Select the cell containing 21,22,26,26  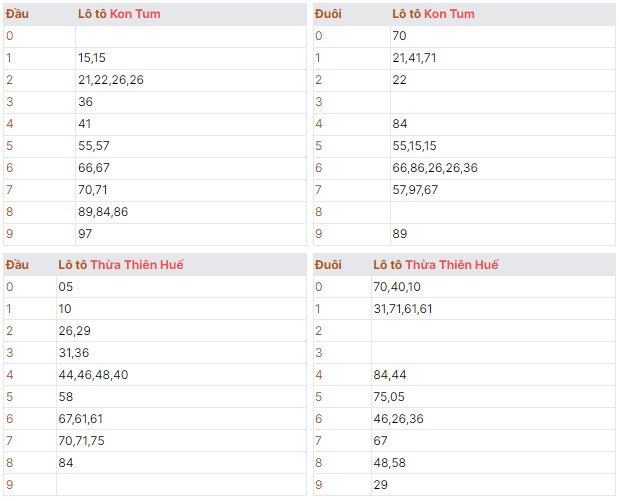coord(110,80)
